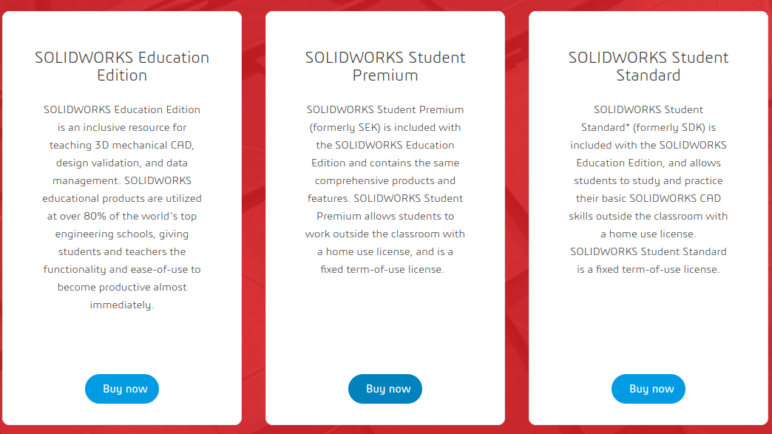
Task: Click the Education Edition description paragraph
Action: (x=122, y=206)
